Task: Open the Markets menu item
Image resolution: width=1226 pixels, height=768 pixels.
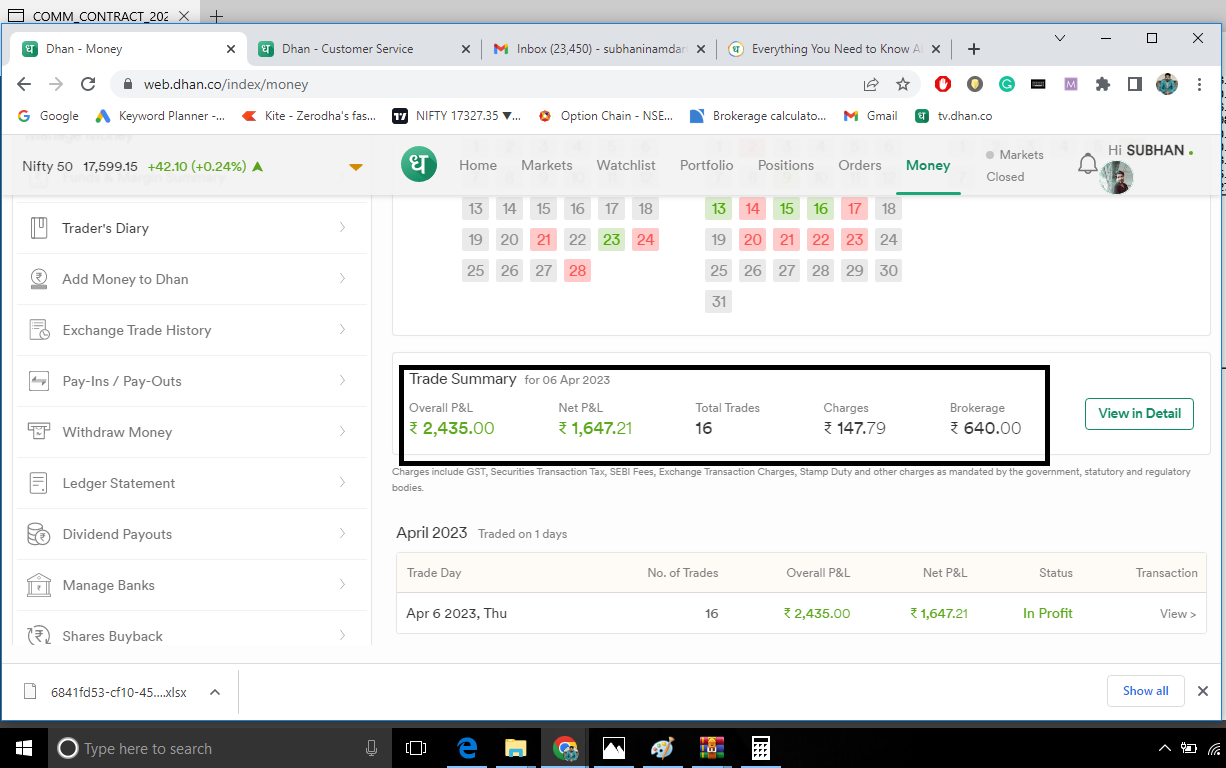Action: pos(547,165)
